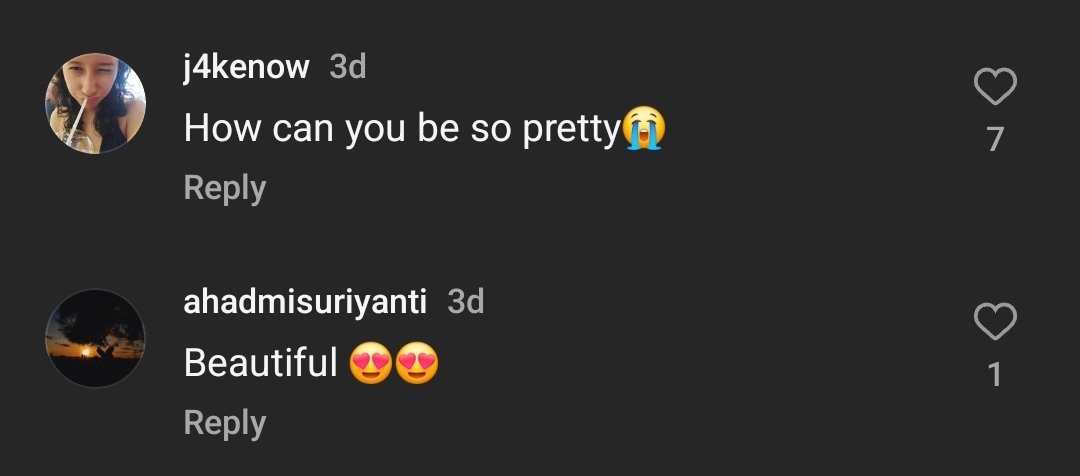Image resolution: width=1080 pixels, height=476 pixels.
Task: Click the second heart-eyes emoji after Beautiful
Action: pos(417,364)
